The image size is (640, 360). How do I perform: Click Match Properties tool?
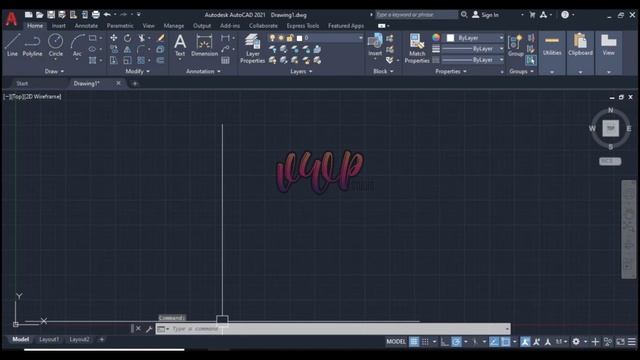(x=417, y=49)
